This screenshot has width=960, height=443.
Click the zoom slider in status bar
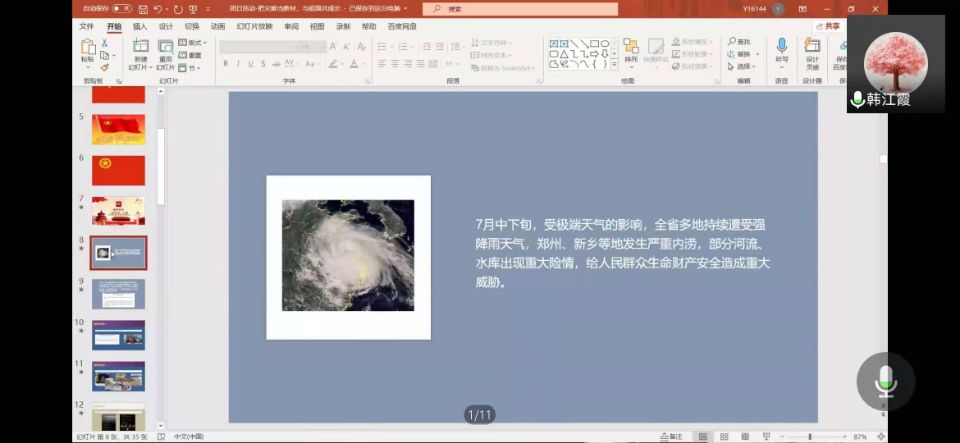tap(810, 437)
